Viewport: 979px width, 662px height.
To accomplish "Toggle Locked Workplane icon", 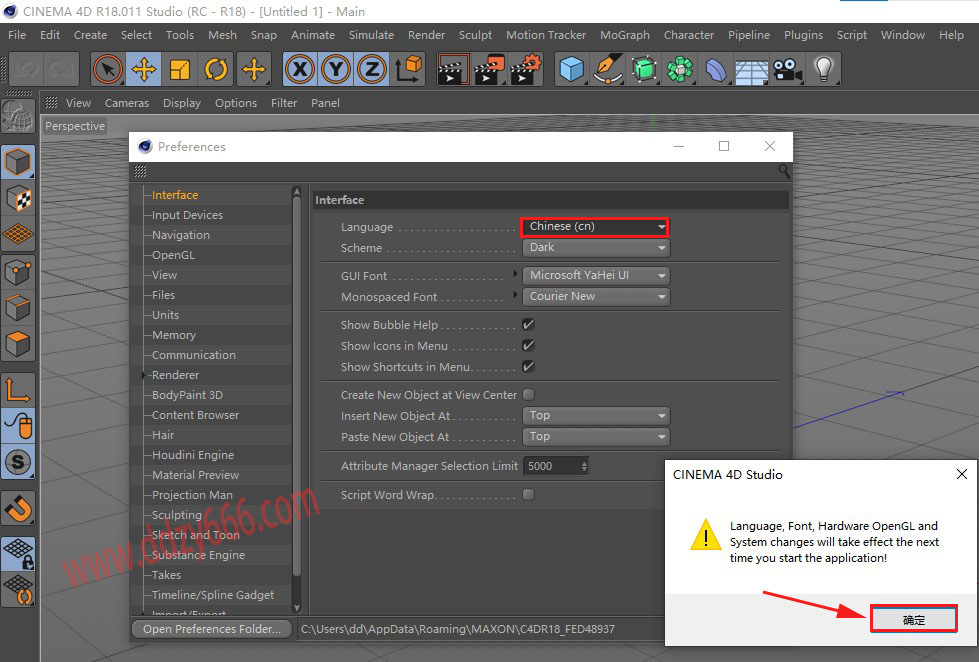I will pyautogui.click(x=18, y=554).
